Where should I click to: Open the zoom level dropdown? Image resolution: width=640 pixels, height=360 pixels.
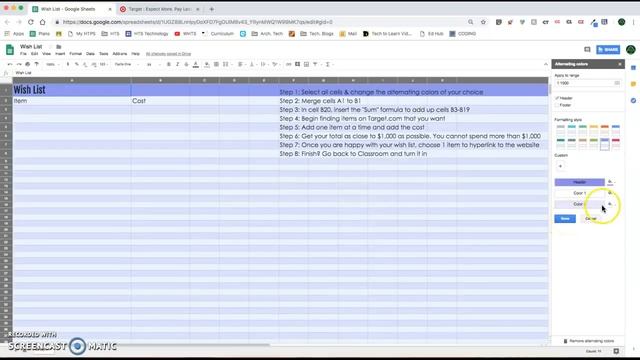(x=53, y=64)
